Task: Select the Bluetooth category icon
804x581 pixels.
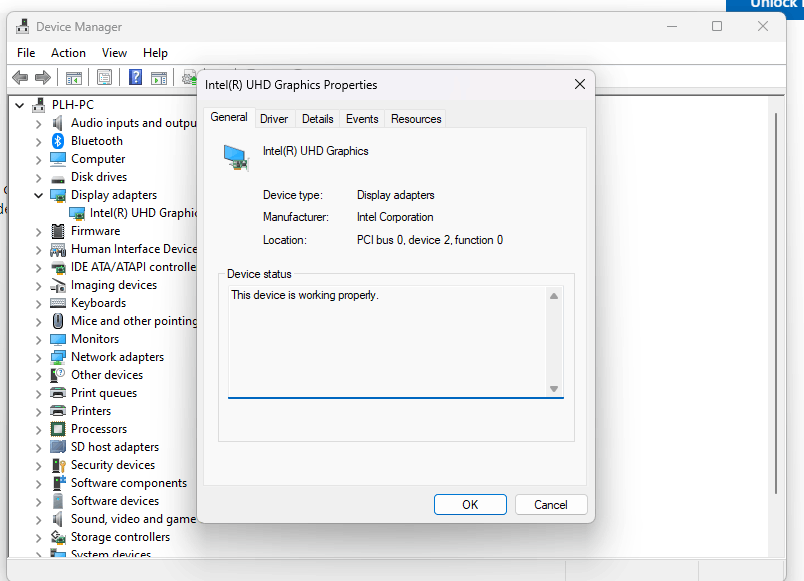Action: [58, 141]
